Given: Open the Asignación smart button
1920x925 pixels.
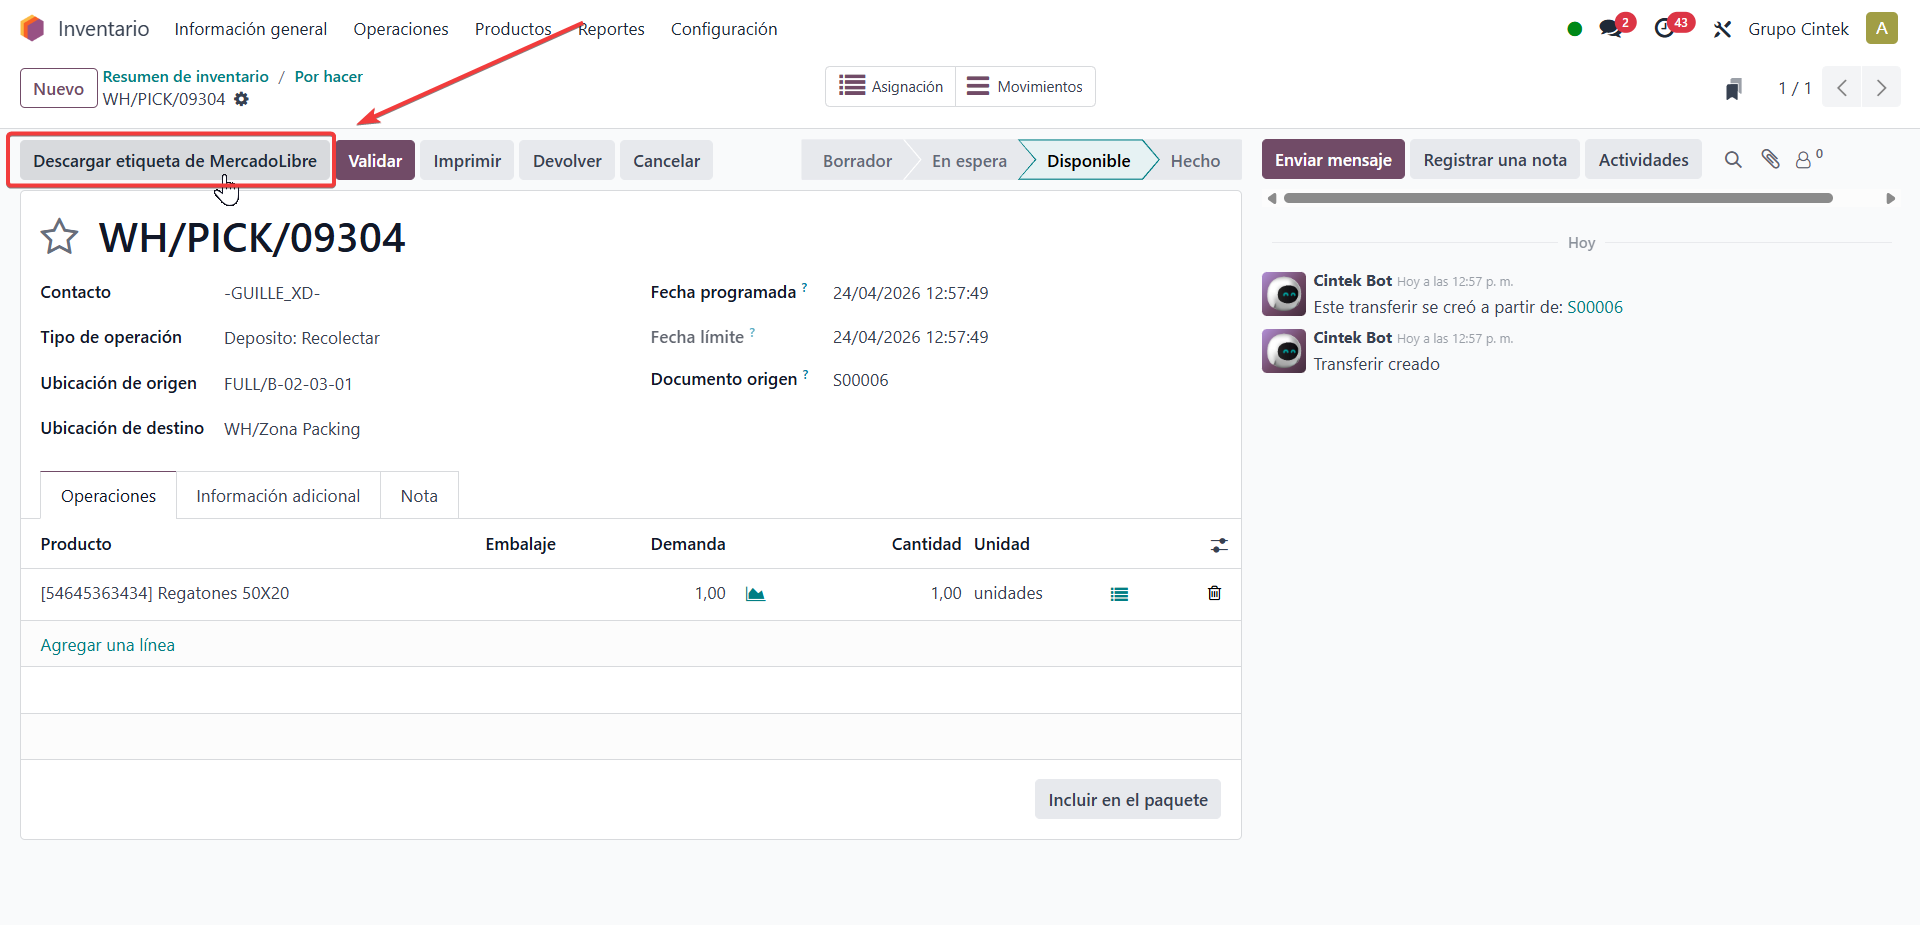Looking at the screenshot, I should click(x=891, y=87).
